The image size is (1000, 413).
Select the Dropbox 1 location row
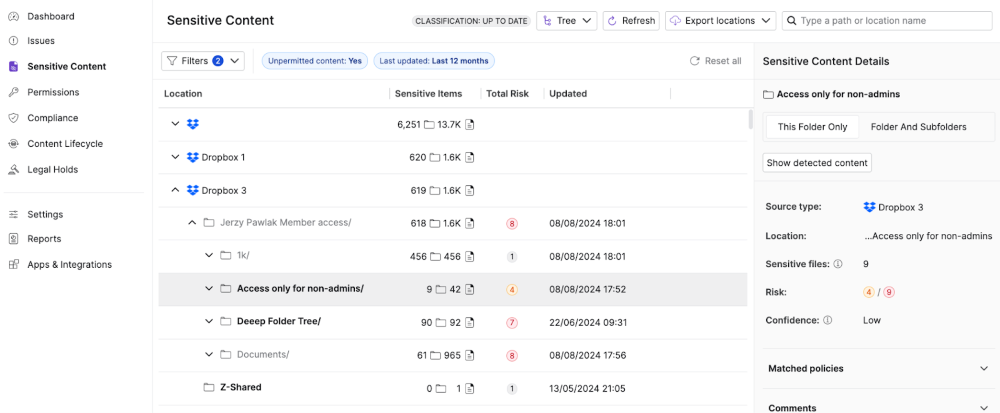pos(453,157)
